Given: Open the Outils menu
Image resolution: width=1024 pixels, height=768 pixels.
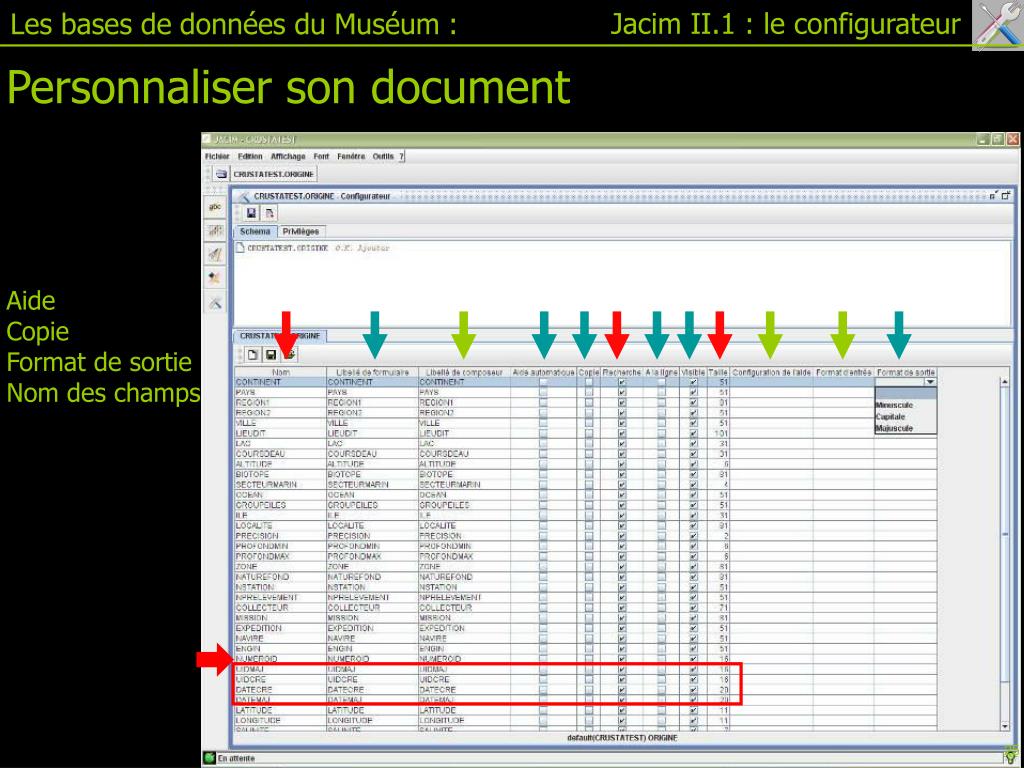Looking at the screenshot, I should pyautogui.click(x=383, y=157).
